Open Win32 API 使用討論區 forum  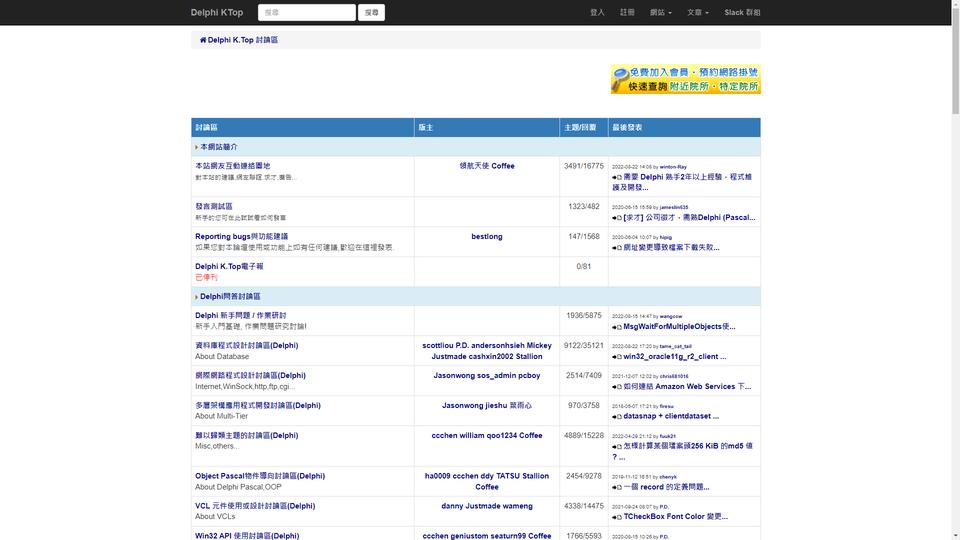click(247, 536)
